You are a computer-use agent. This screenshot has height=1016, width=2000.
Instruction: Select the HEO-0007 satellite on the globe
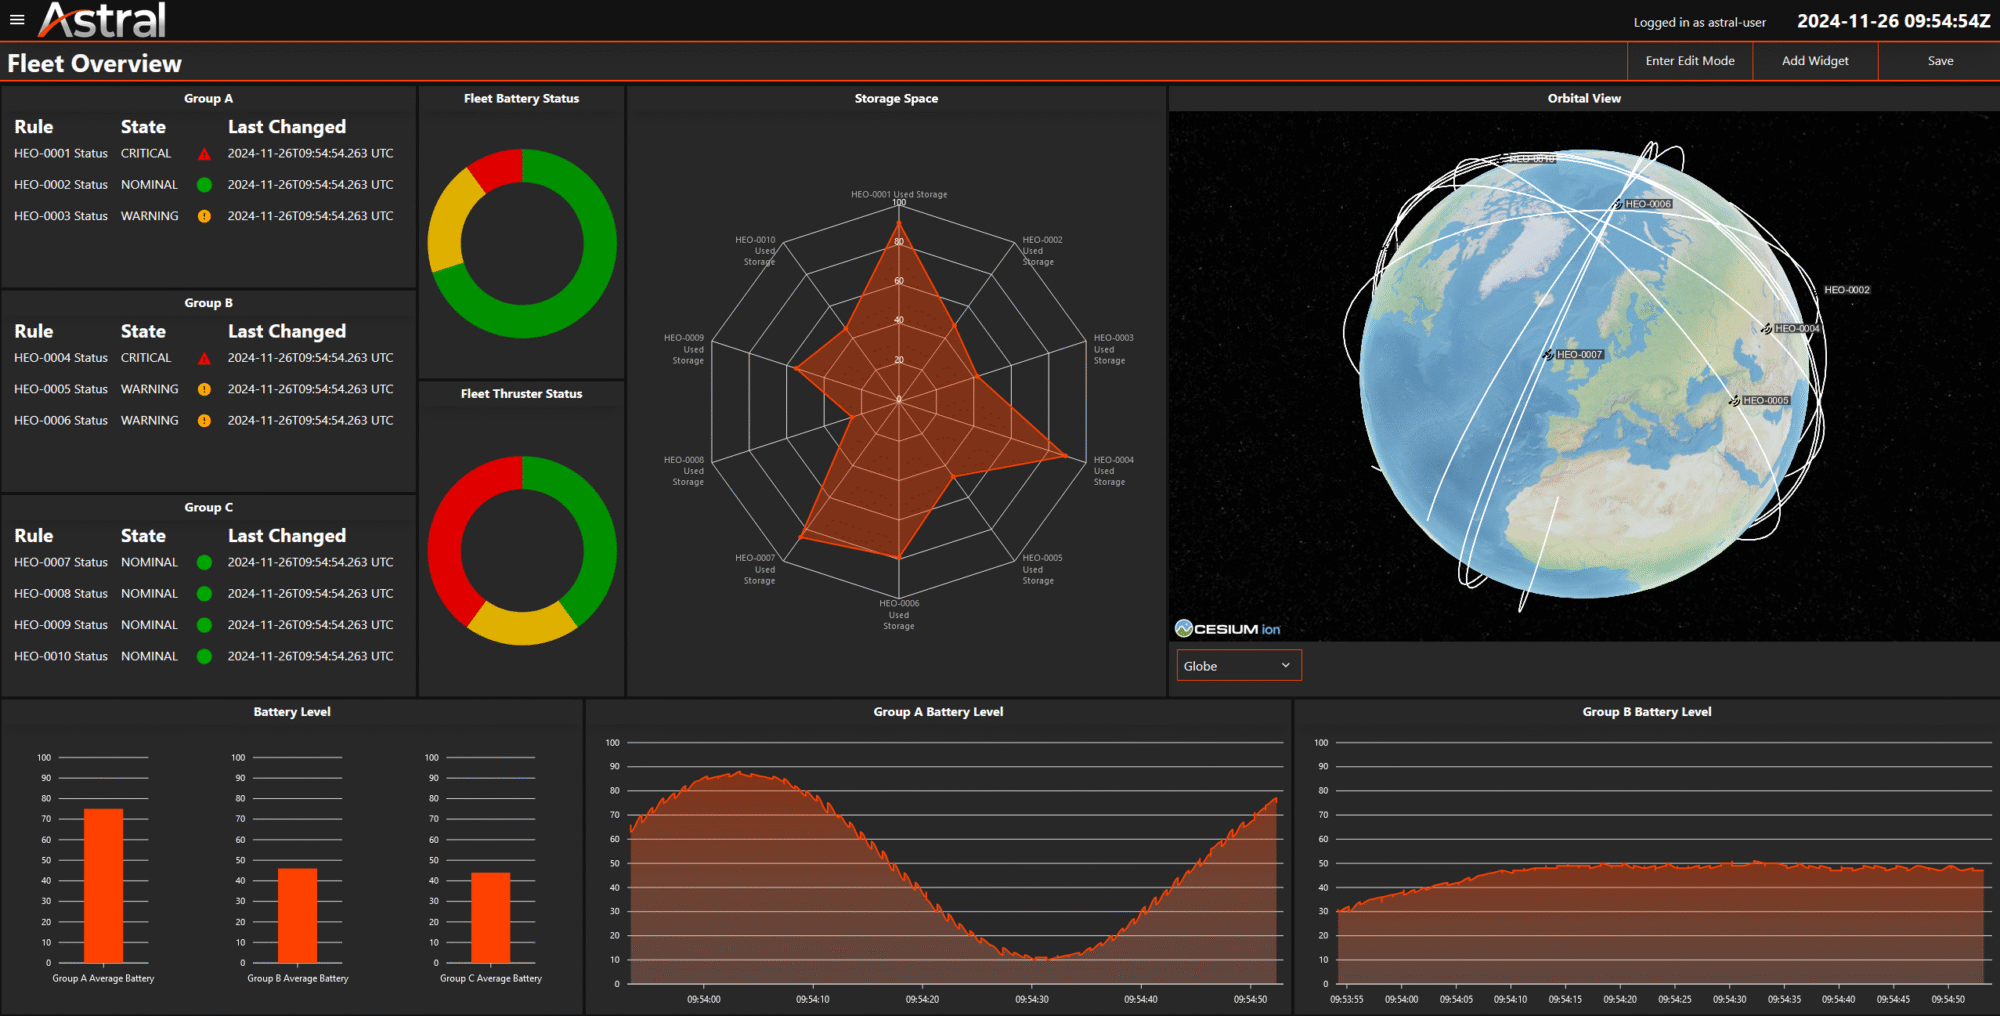1549,355
